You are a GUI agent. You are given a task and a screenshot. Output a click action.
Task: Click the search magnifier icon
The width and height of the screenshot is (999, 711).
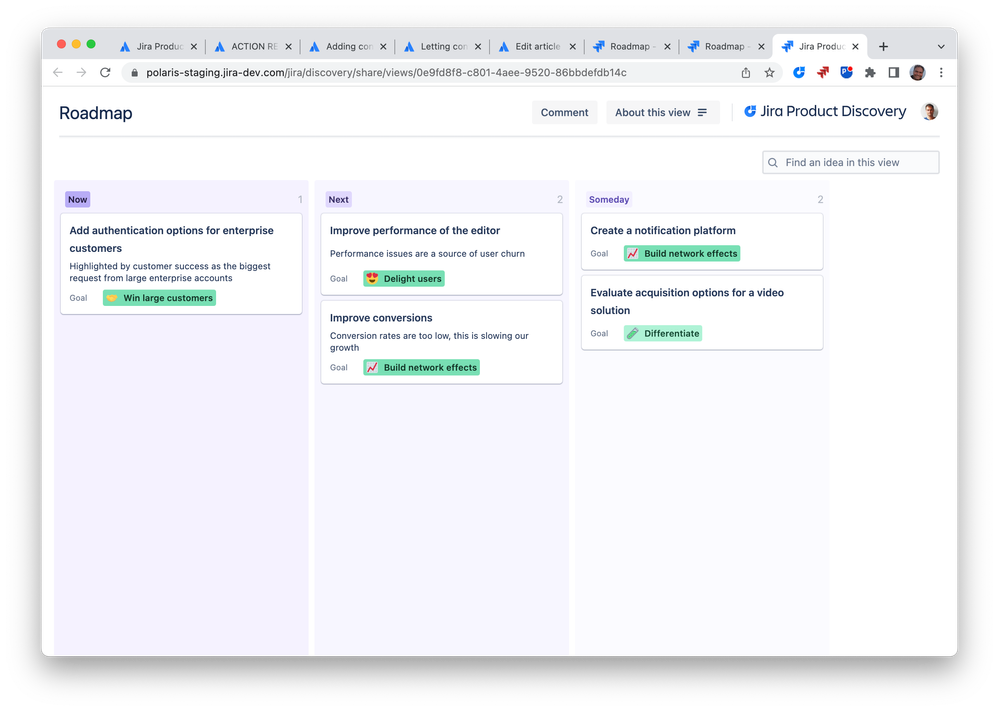pos(773,162)
